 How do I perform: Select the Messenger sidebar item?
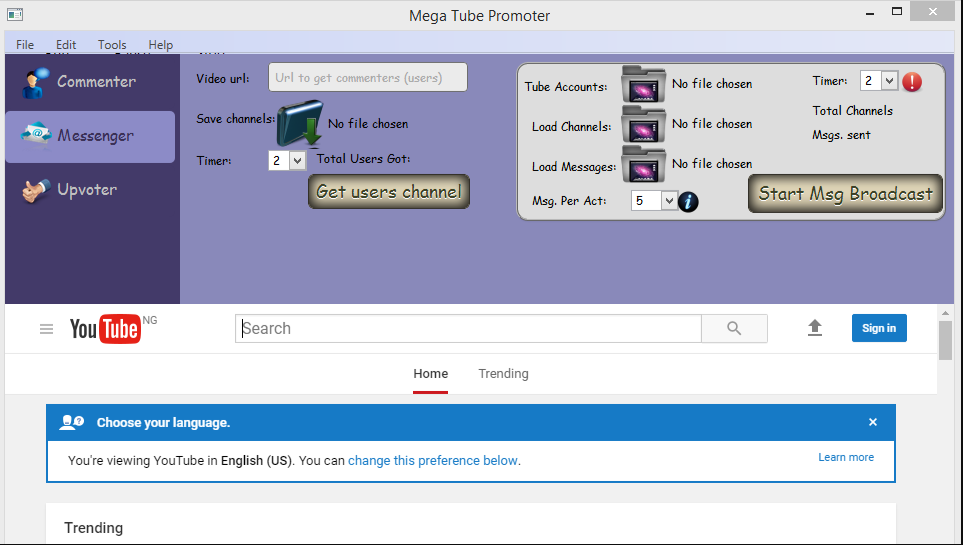pyautogui.click(x=90, y=136)
